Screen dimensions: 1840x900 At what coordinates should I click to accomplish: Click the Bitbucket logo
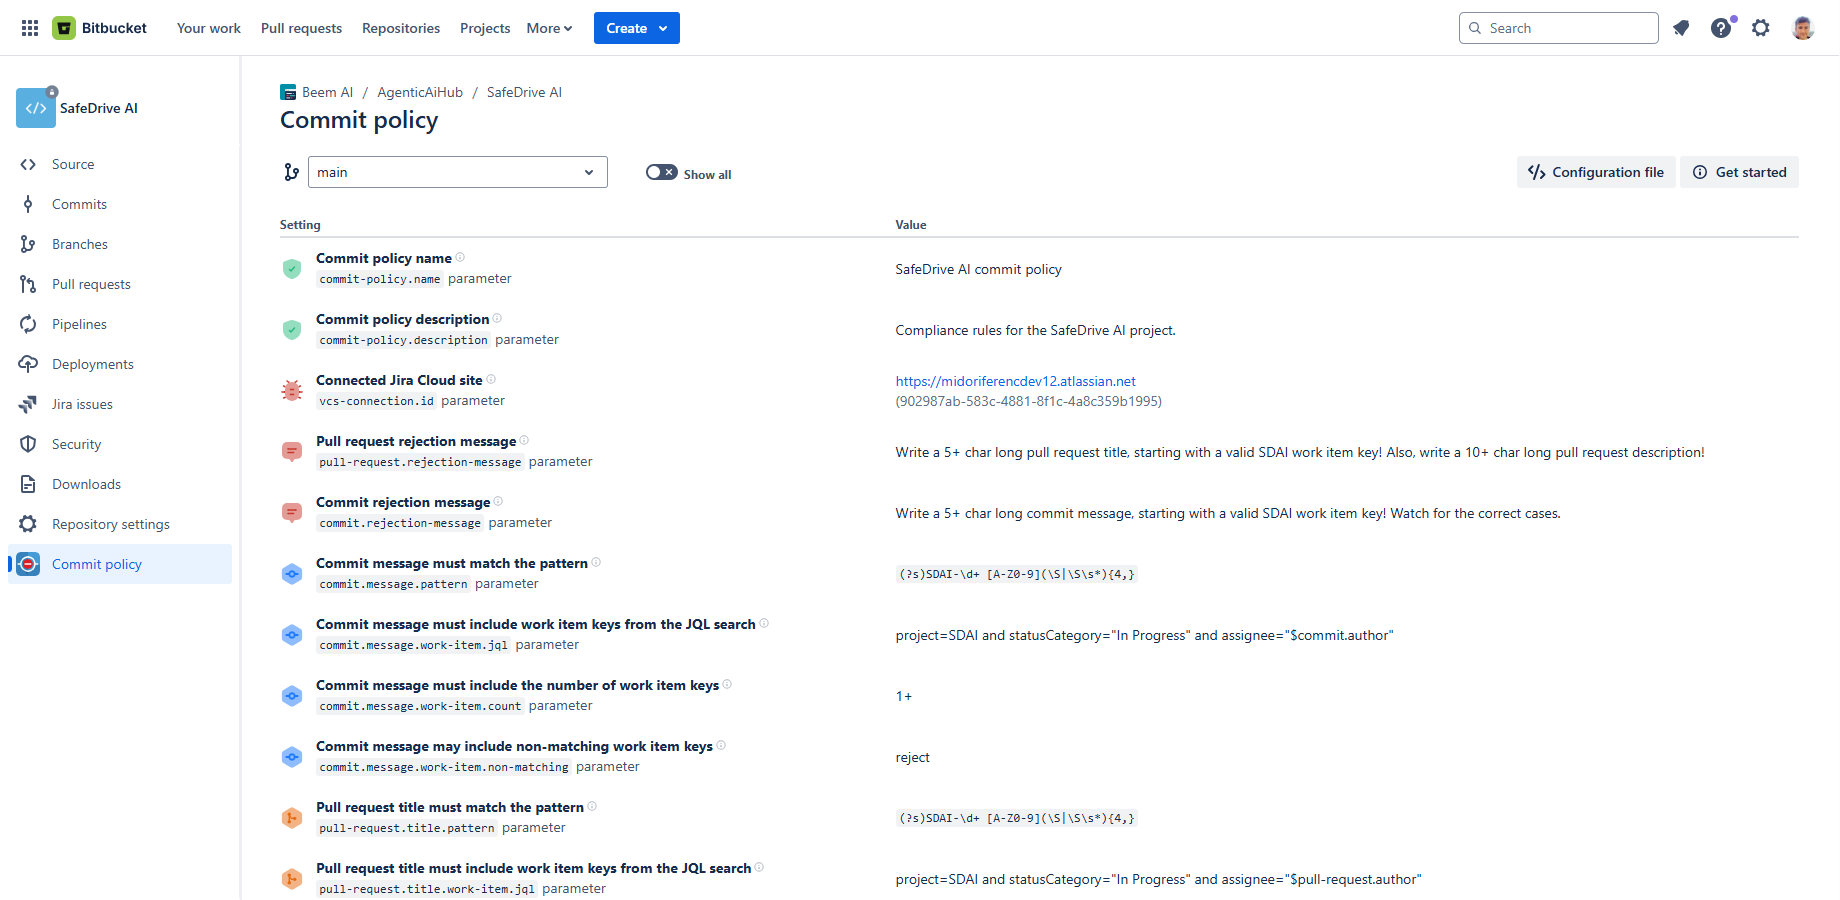100,28
